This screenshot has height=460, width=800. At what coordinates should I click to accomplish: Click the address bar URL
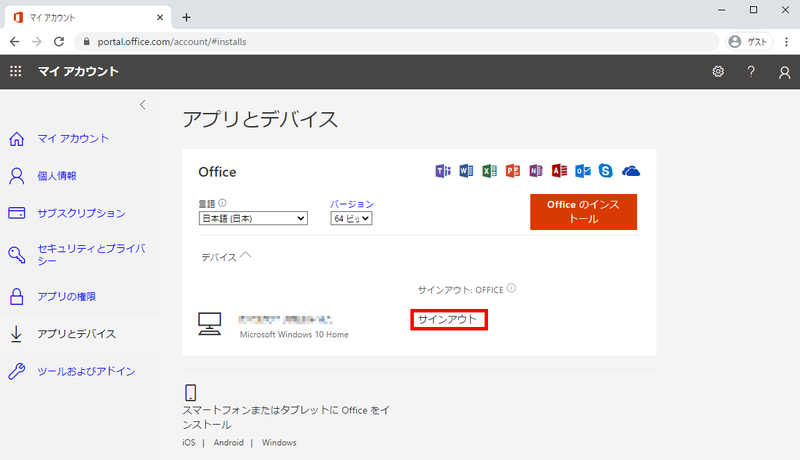click(172, 42)
